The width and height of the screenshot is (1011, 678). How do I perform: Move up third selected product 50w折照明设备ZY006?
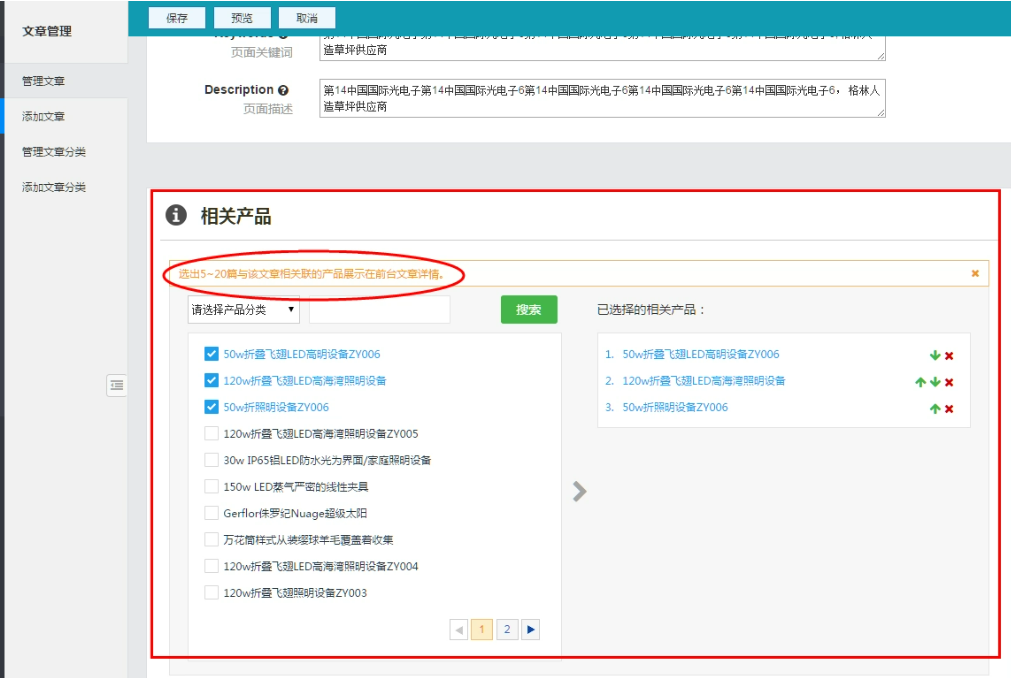tap(934, 408)
